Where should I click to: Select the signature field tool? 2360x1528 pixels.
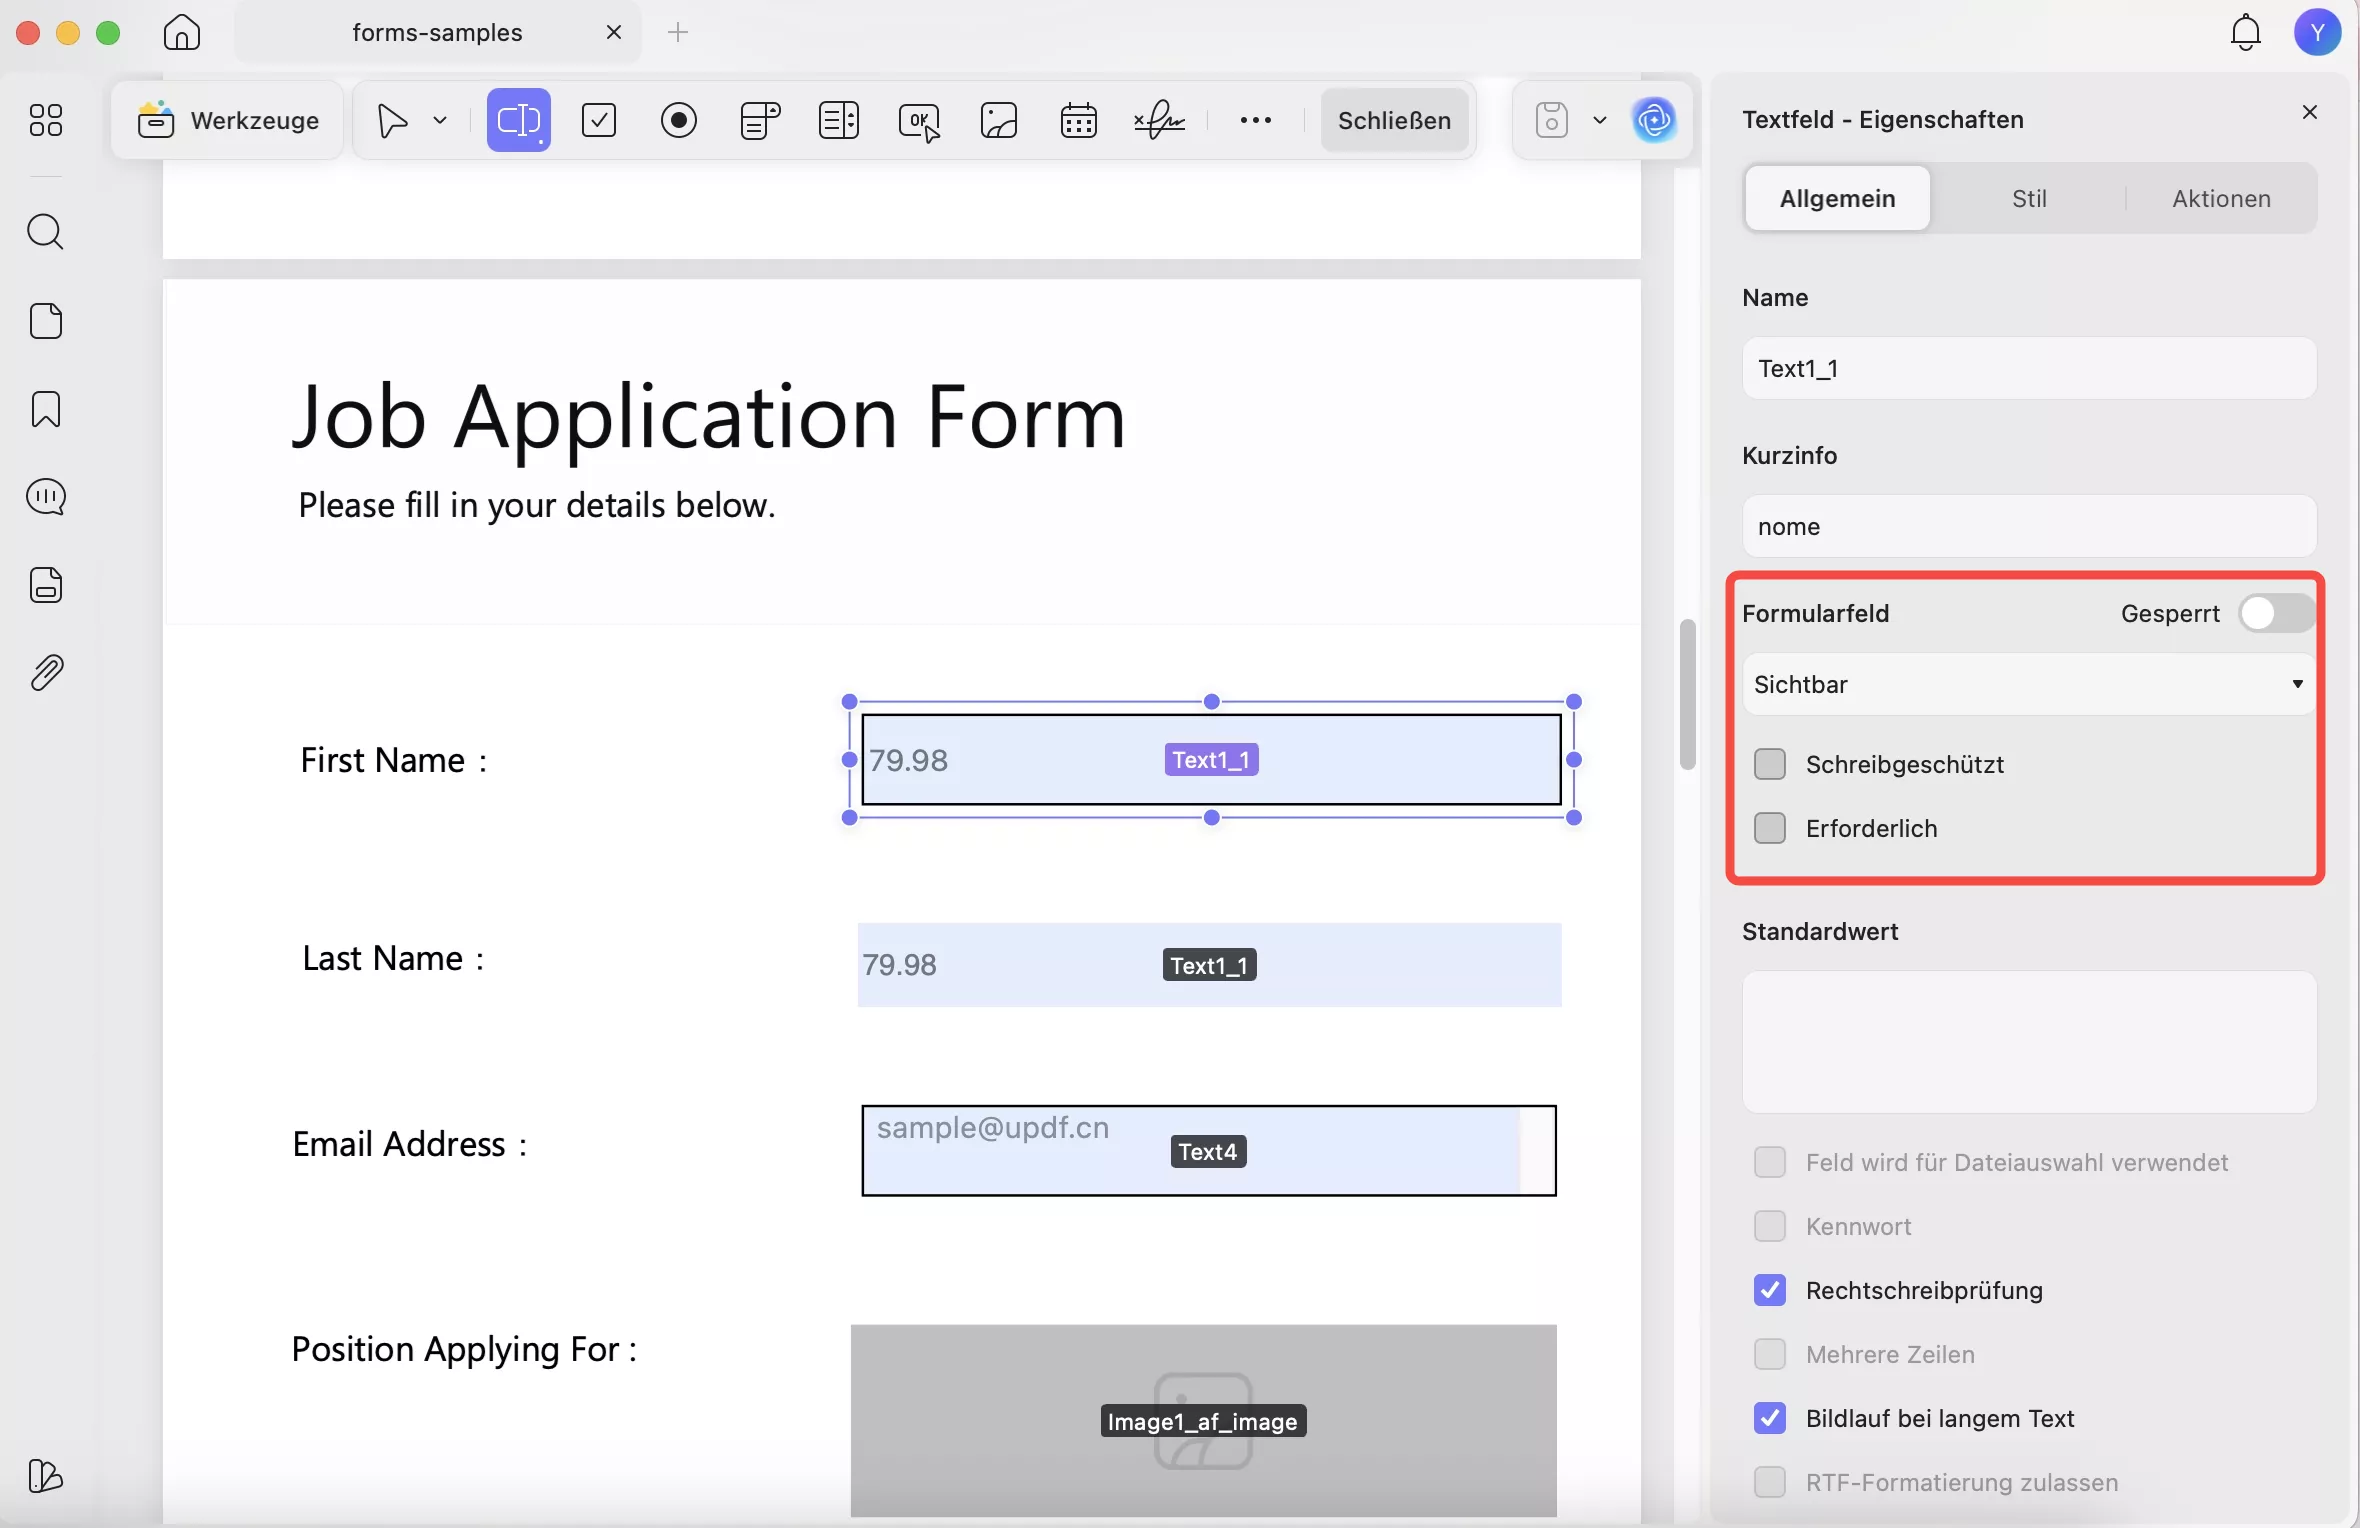(1159, 120)
